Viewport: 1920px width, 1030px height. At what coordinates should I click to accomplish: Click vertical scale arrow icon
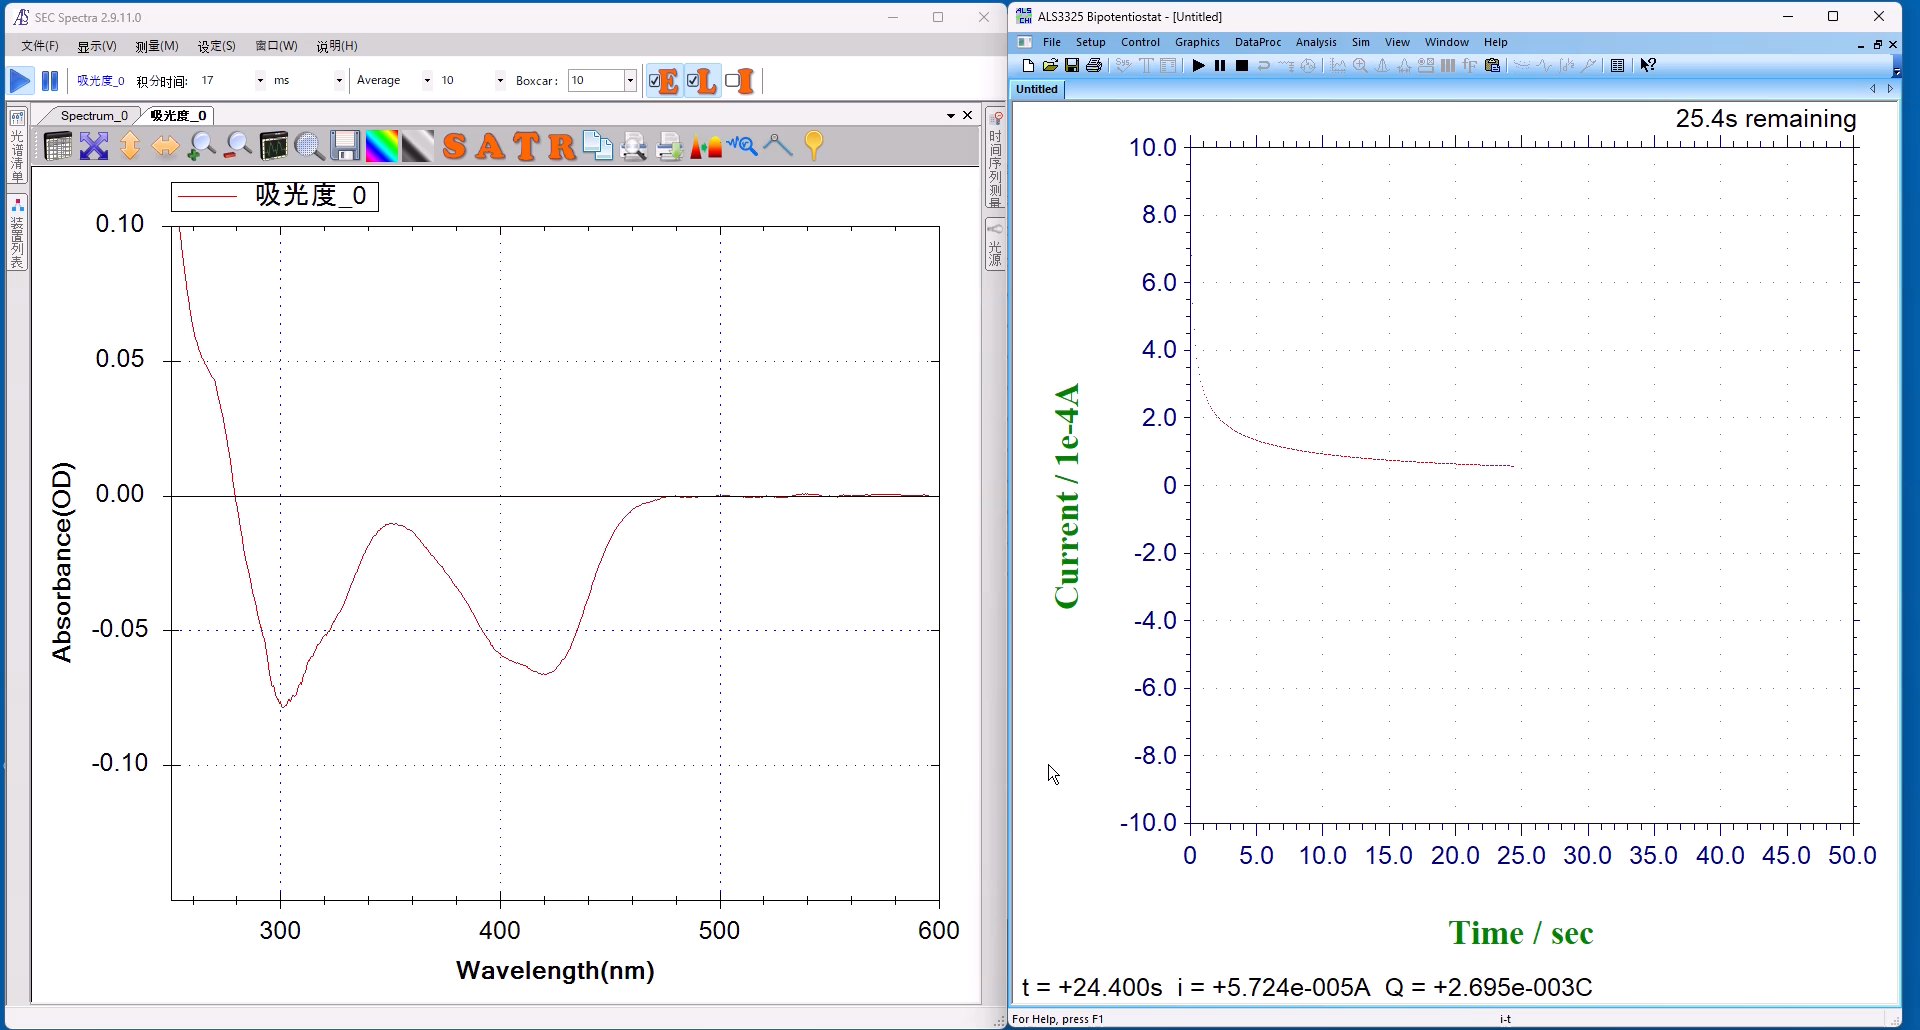coord(130,146)
